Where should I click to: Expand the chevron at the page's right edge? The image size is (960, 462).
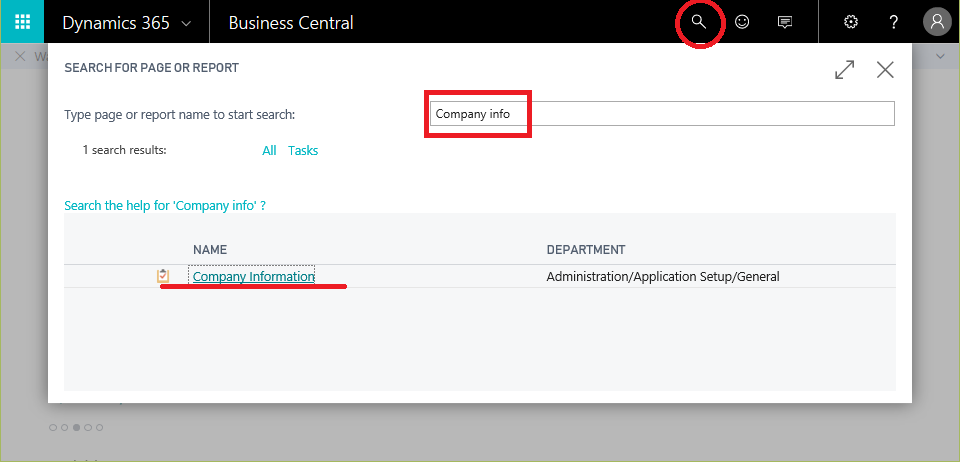tap(940, 56)
